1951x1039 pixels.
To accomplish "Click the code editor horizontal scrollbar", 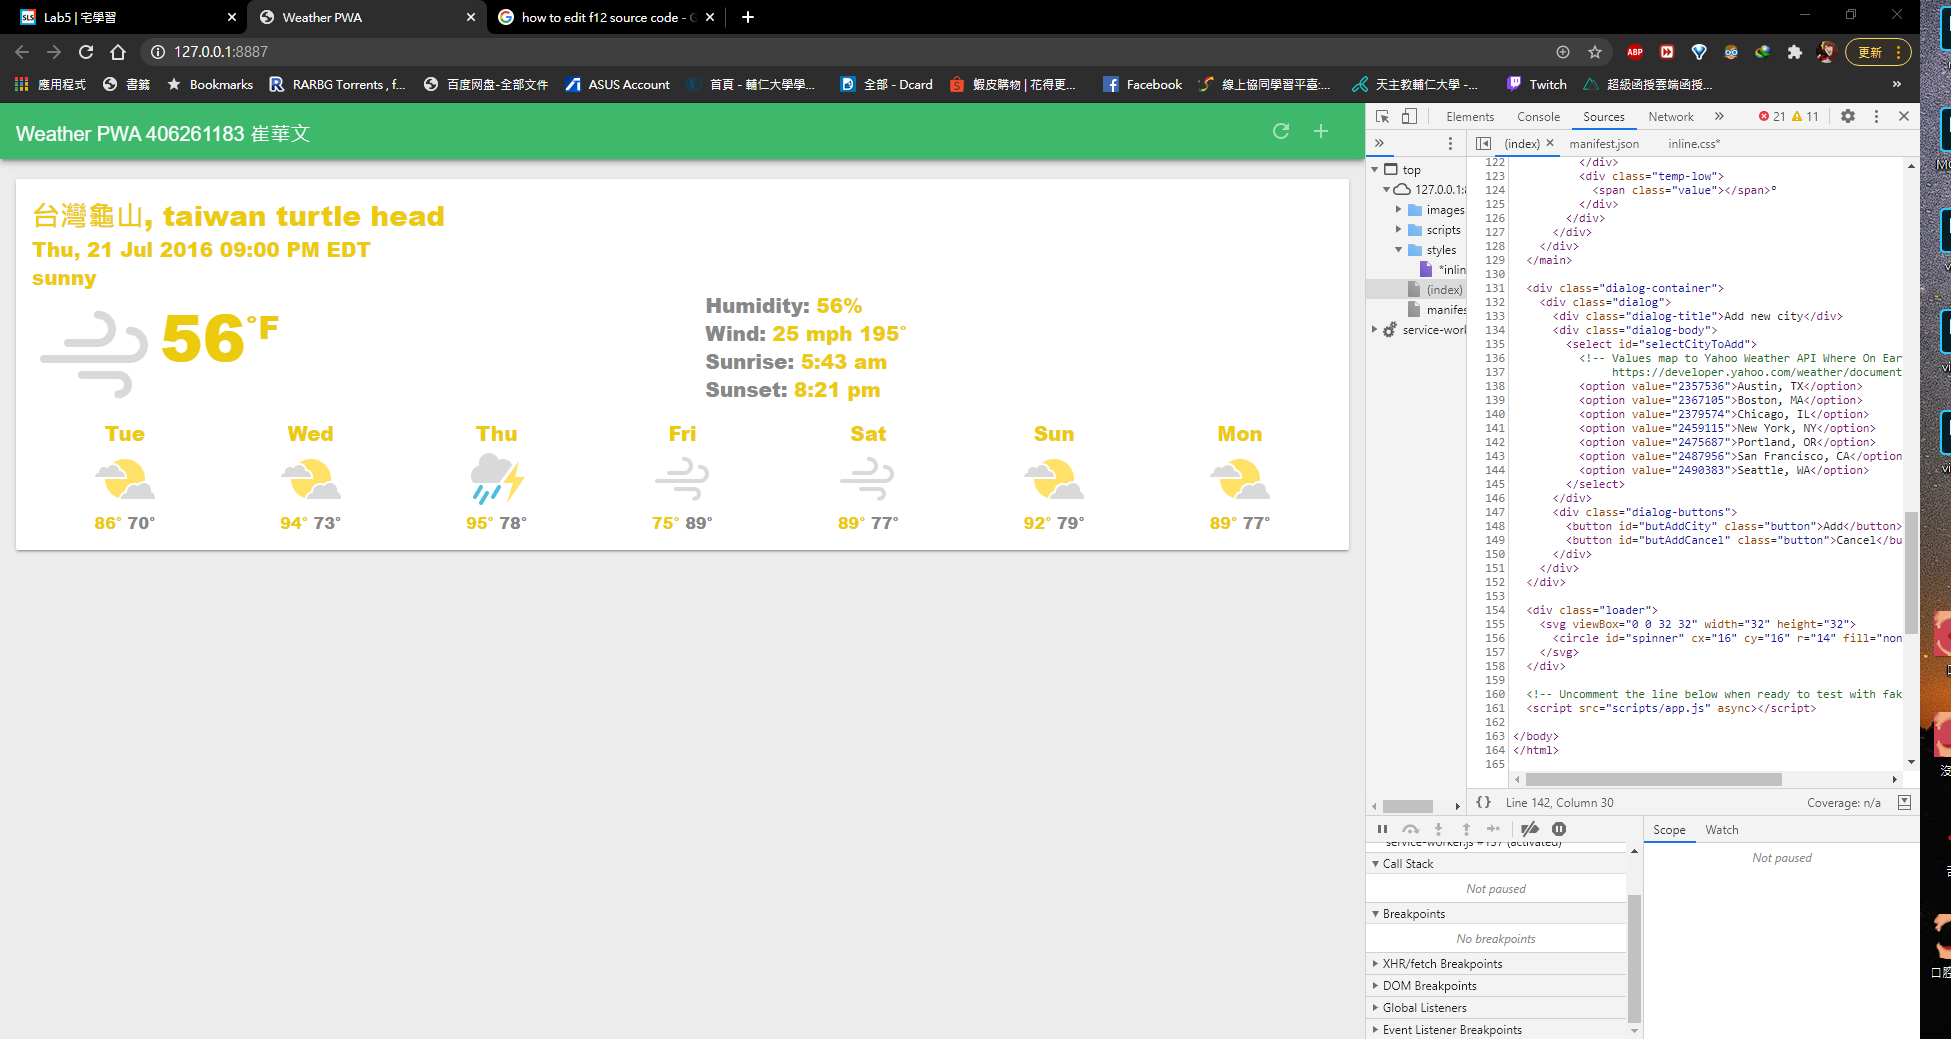I will [x=1653, y=779].
